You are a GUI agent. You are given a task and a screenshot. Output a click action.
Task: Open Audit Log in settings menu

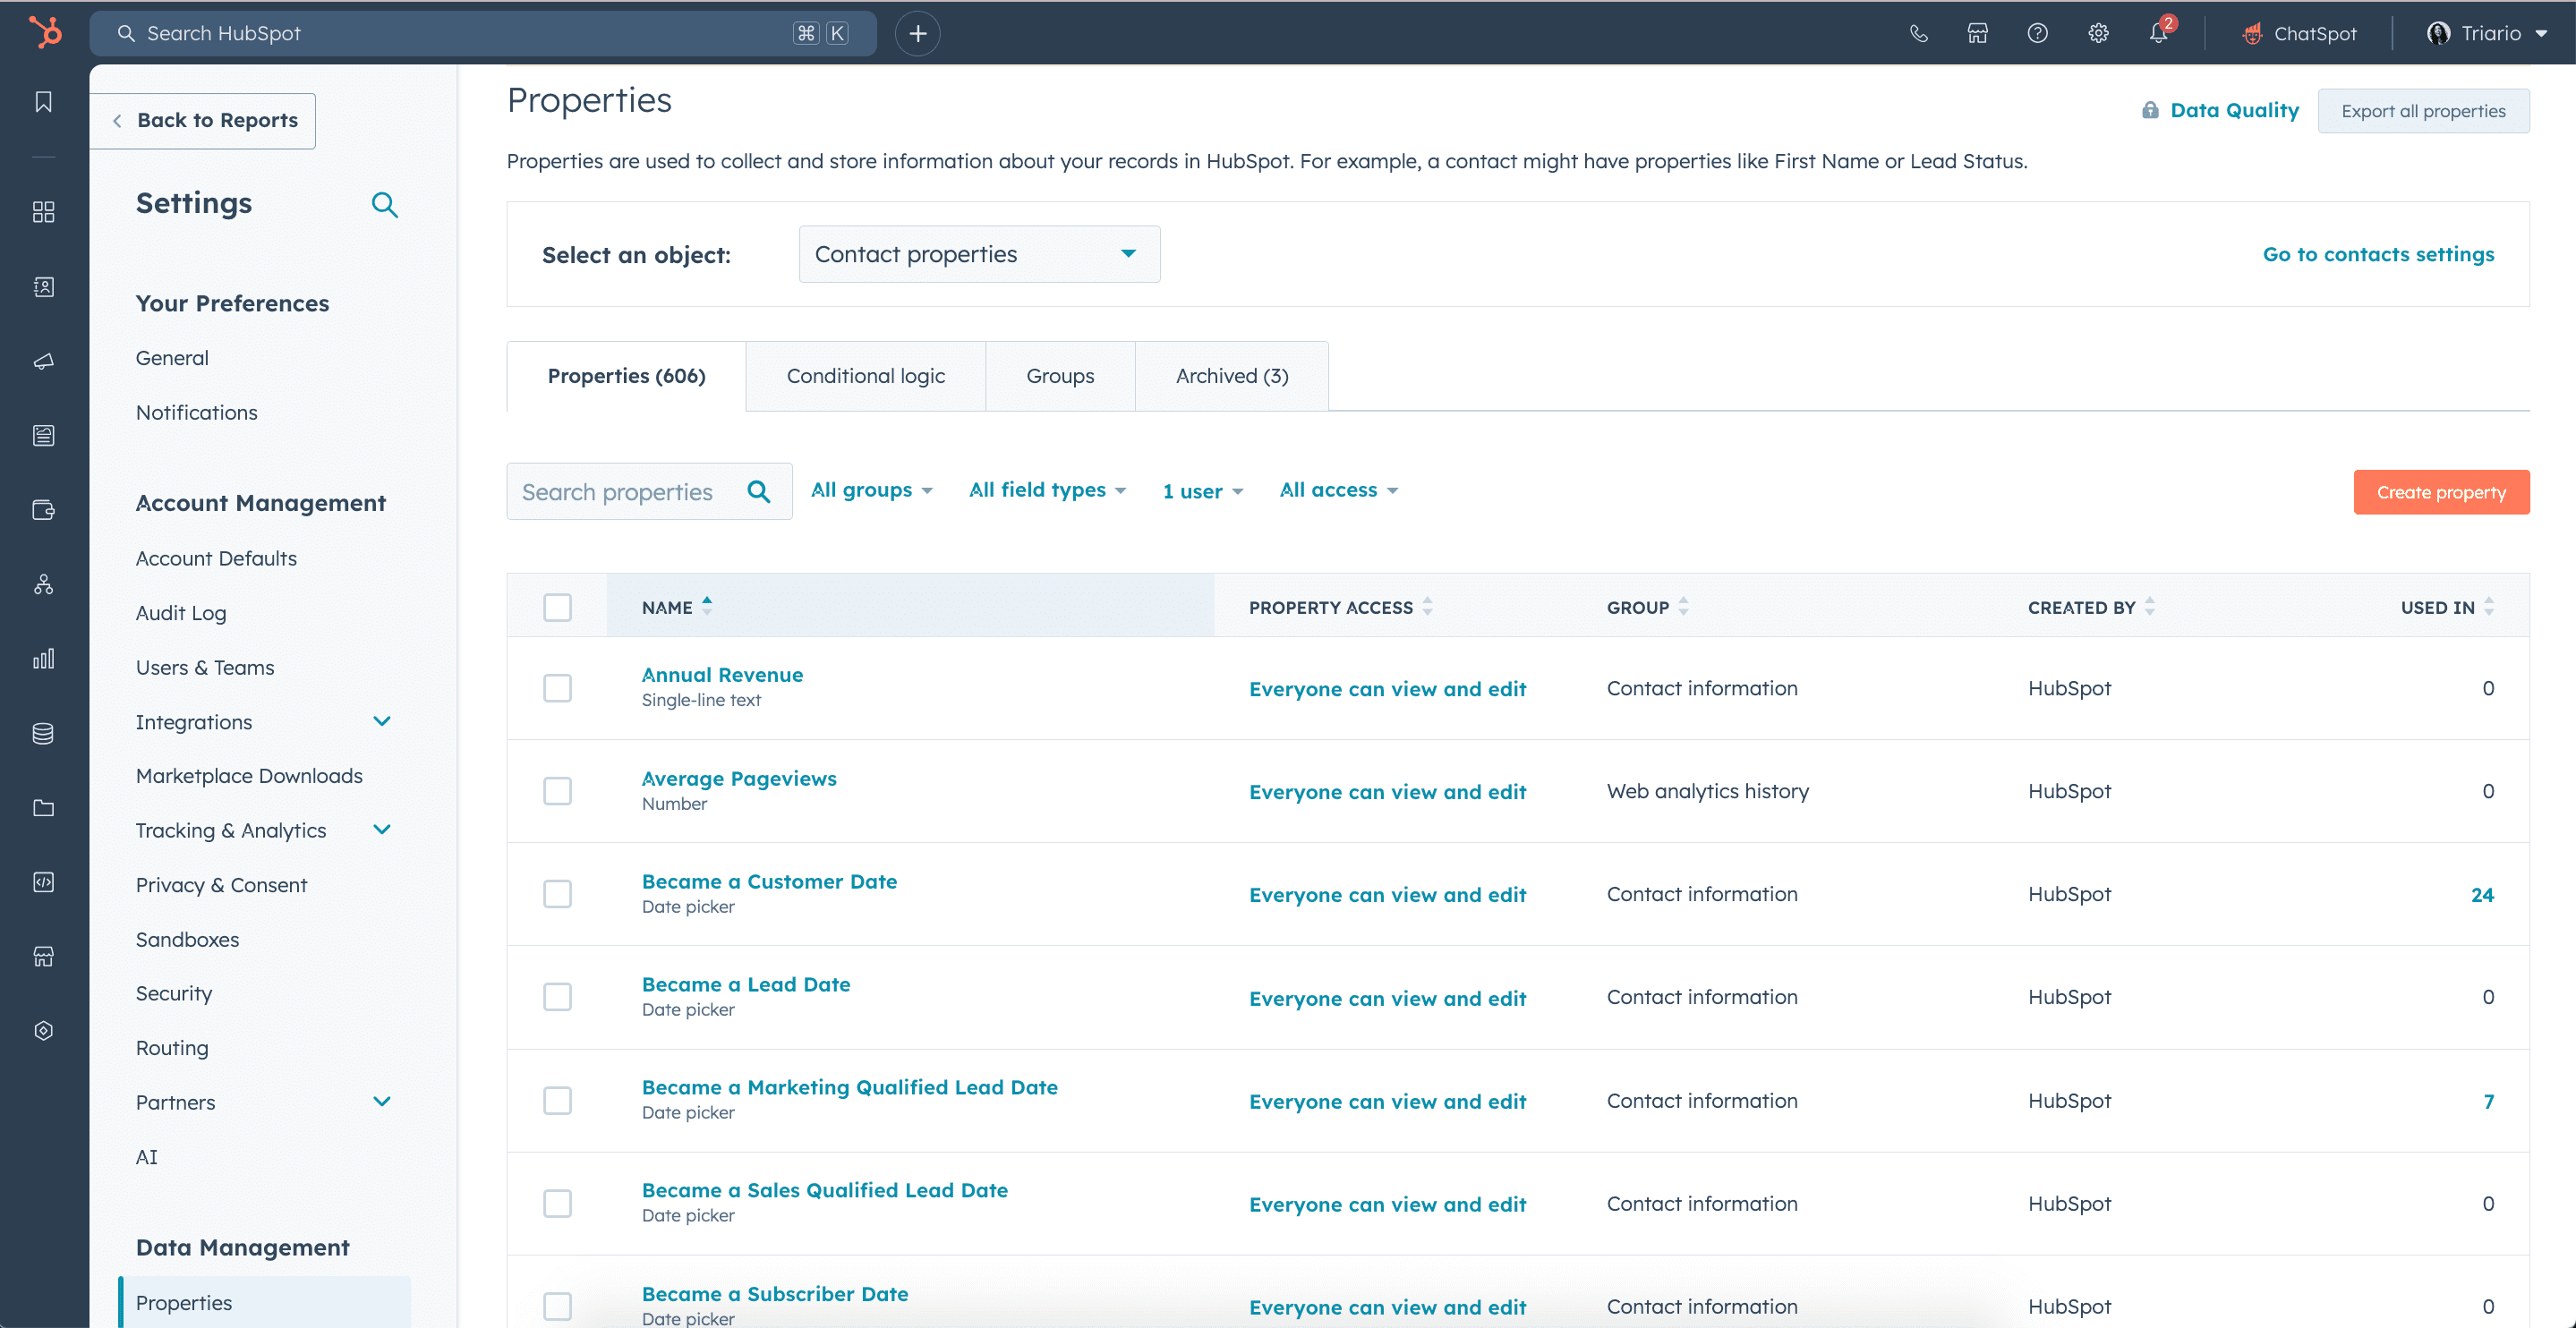click(181, 613)
